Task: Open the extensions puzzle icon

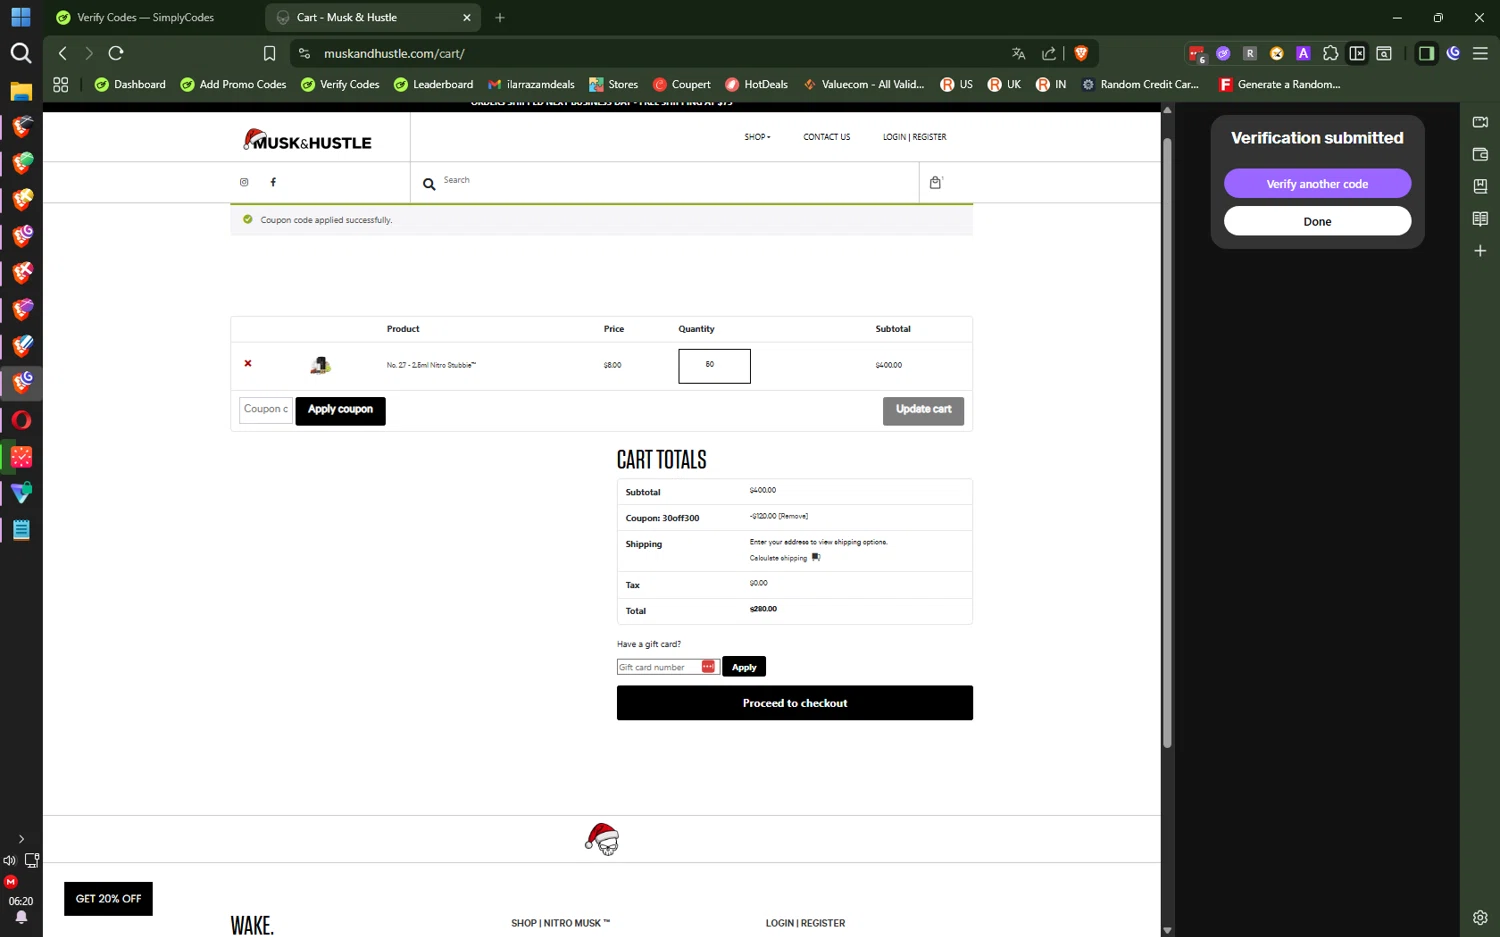Action: coord(1330,54)
